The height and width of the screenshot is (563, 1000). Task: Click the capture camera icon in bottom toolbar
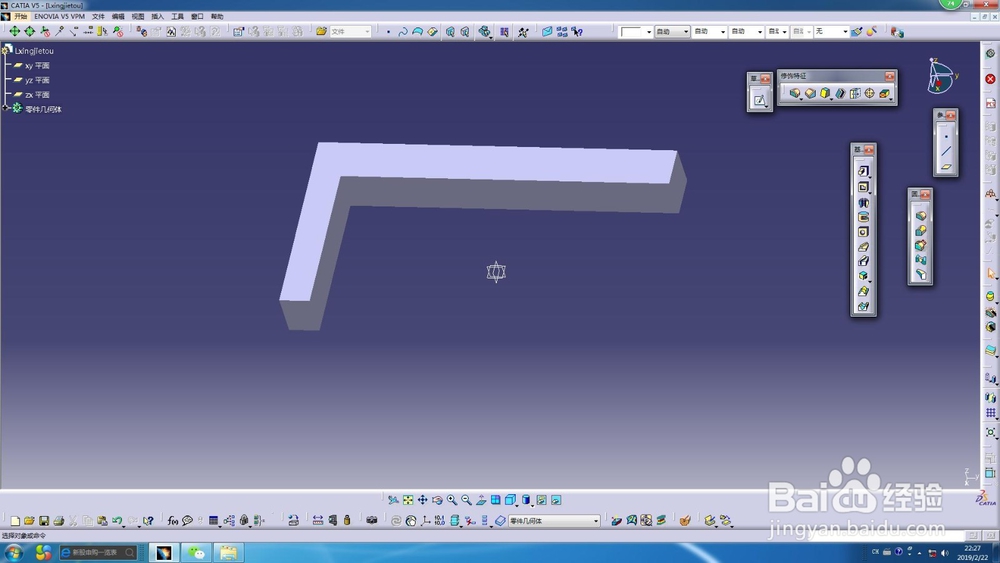click(372, 520)
